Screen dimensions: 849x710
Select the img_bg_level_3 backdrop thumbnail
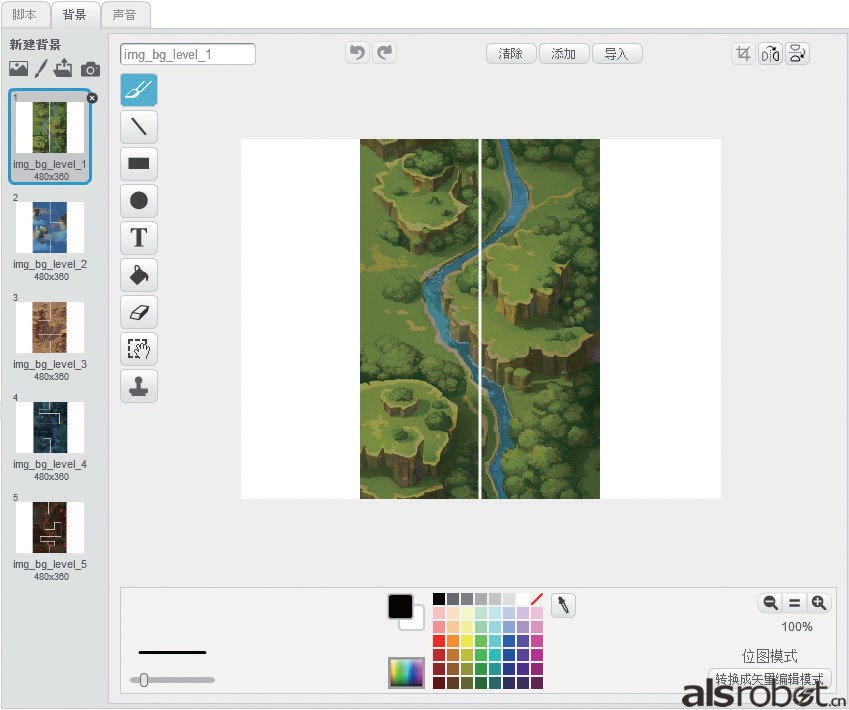click(50, 327)
